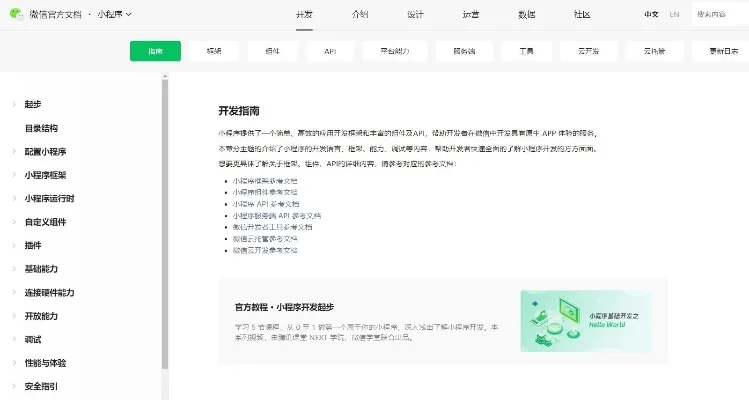Click the sidebar vertical scrollbar
The width and height of the screenshot is (749, 400).
[165, 224]
